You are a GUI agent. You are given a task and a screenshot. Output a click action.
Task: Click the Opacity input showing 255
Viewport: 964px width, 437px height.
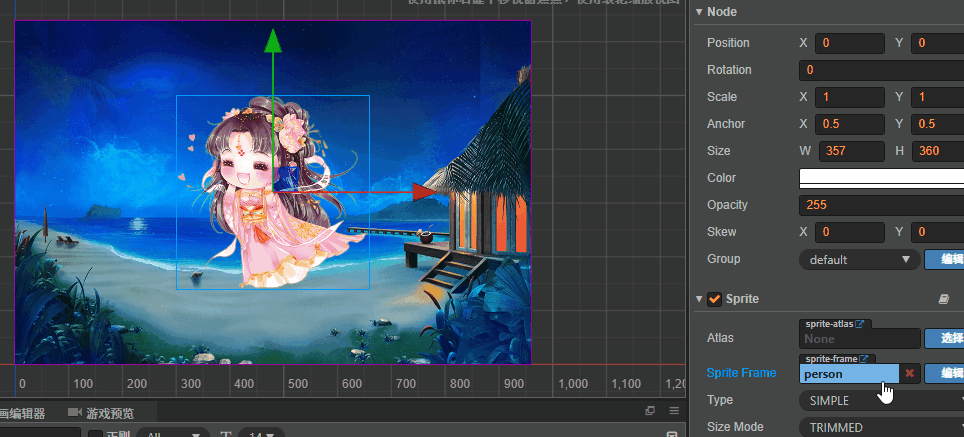click(882, 205)
